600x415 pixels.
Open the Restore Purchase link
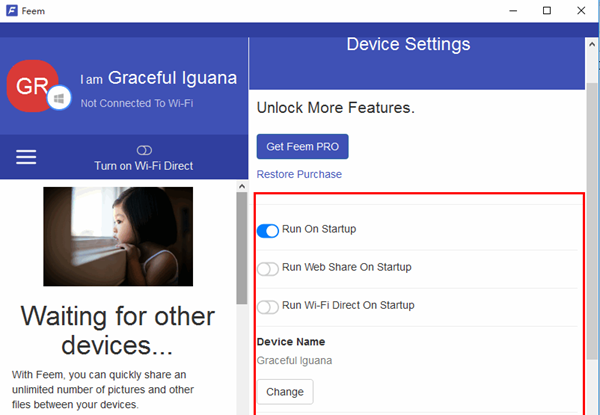click(x=299, y=174)
